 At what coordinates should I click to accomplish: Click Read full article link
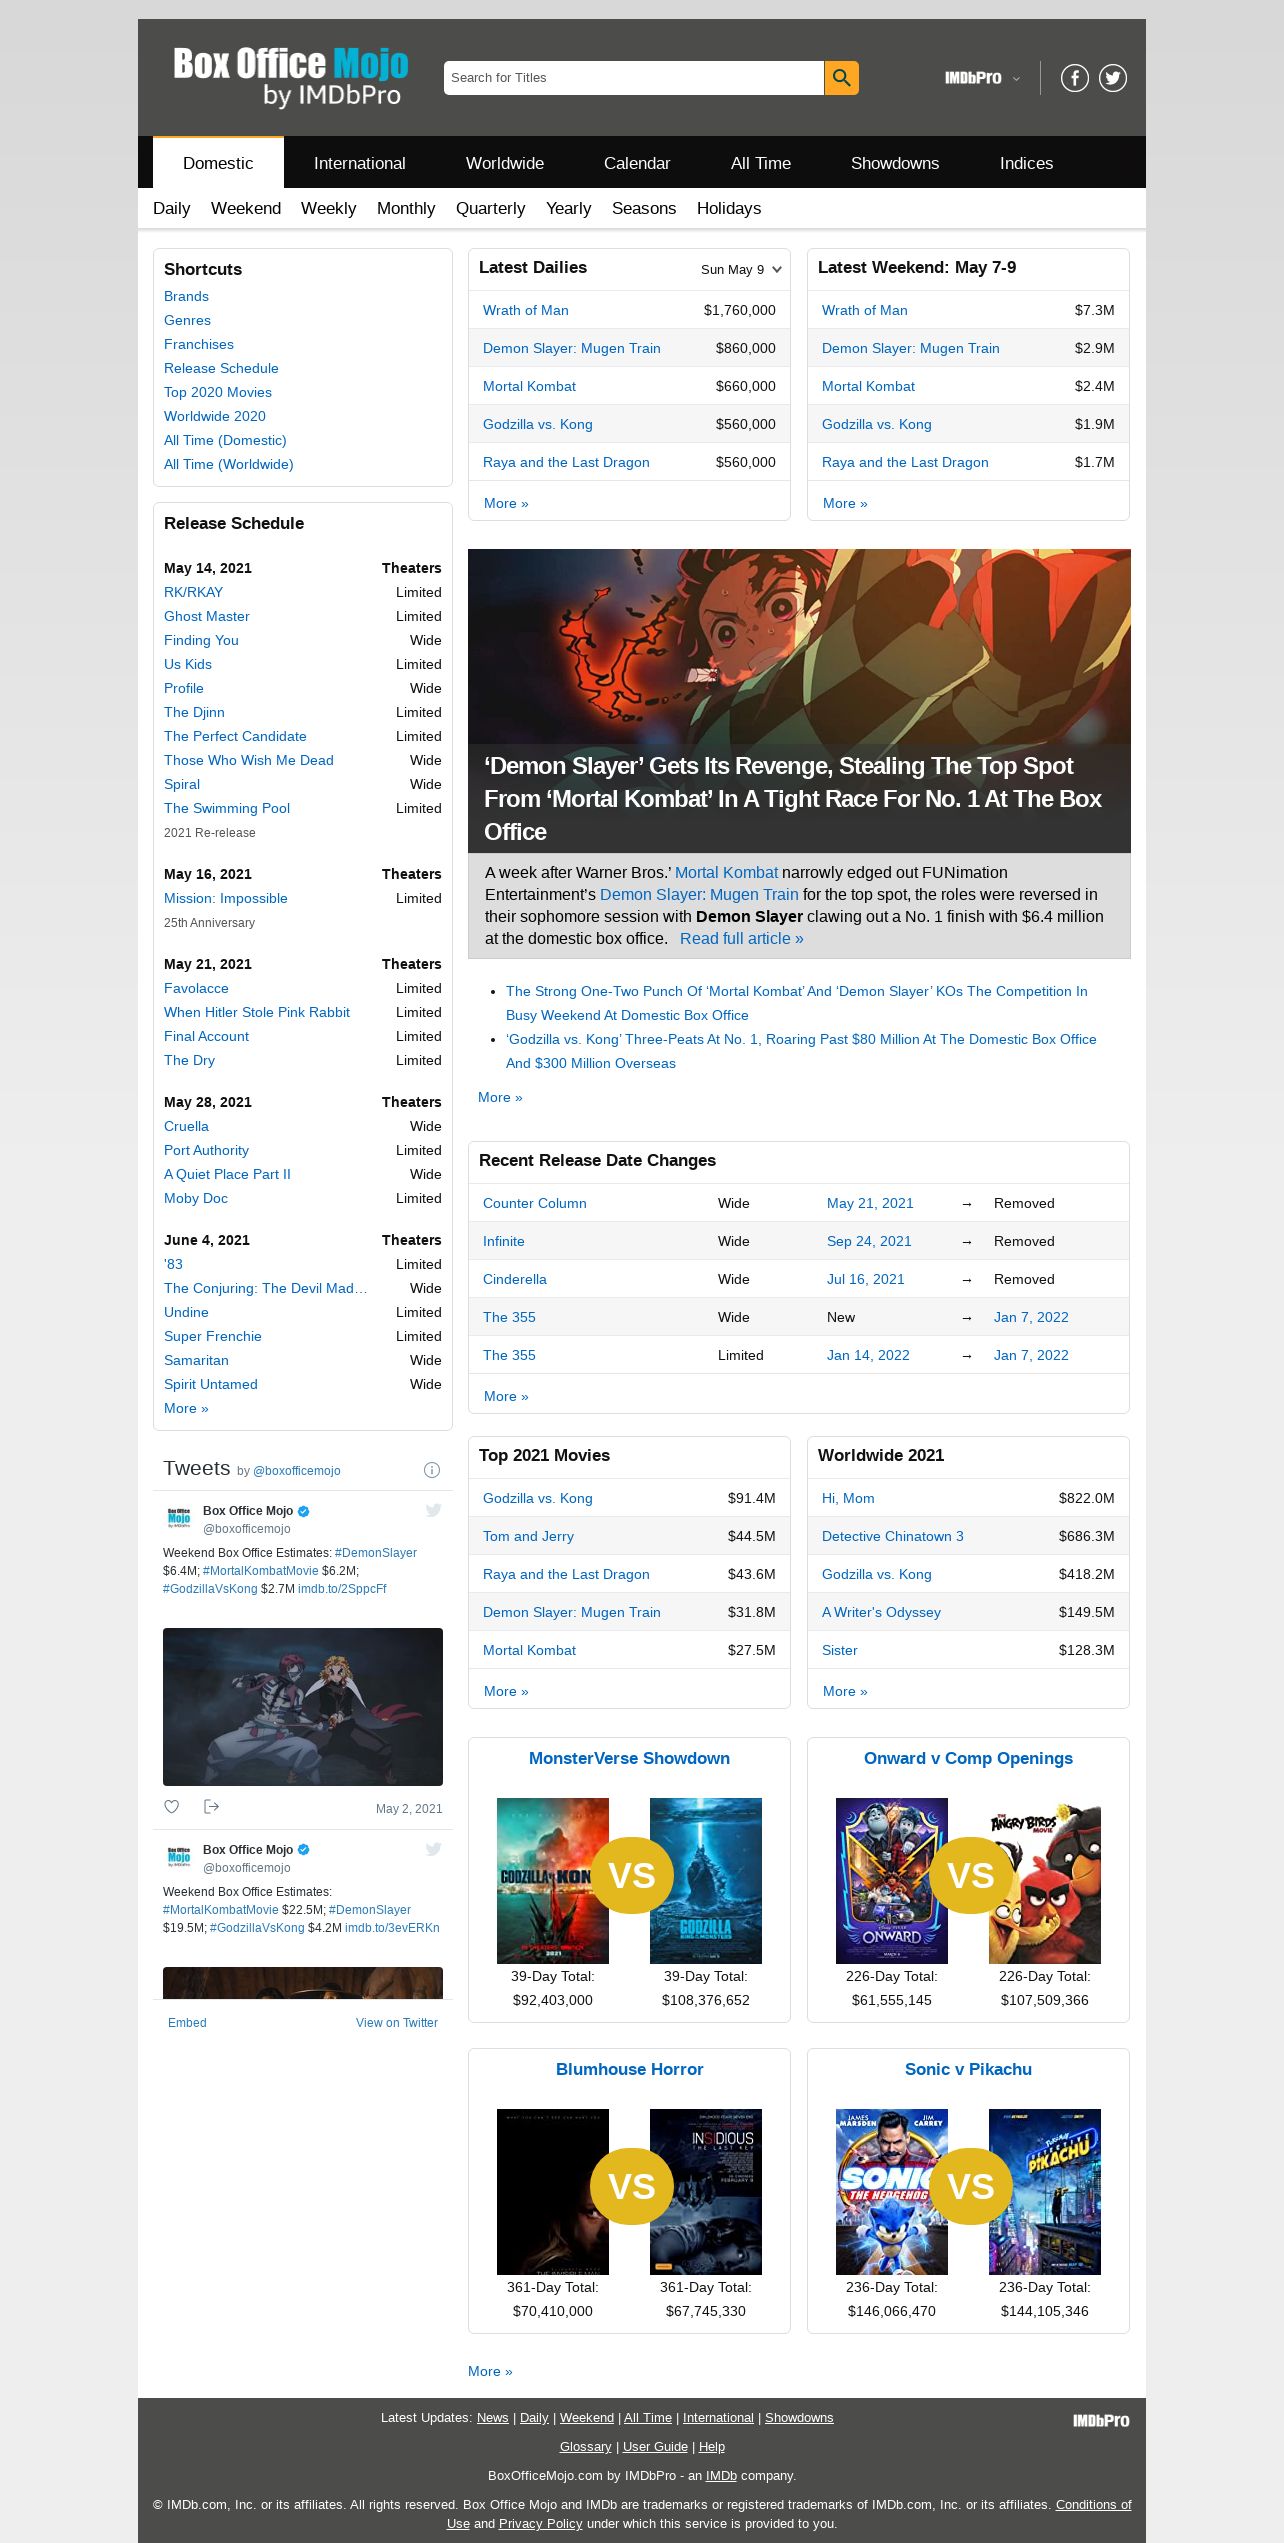tap(742, 938)
